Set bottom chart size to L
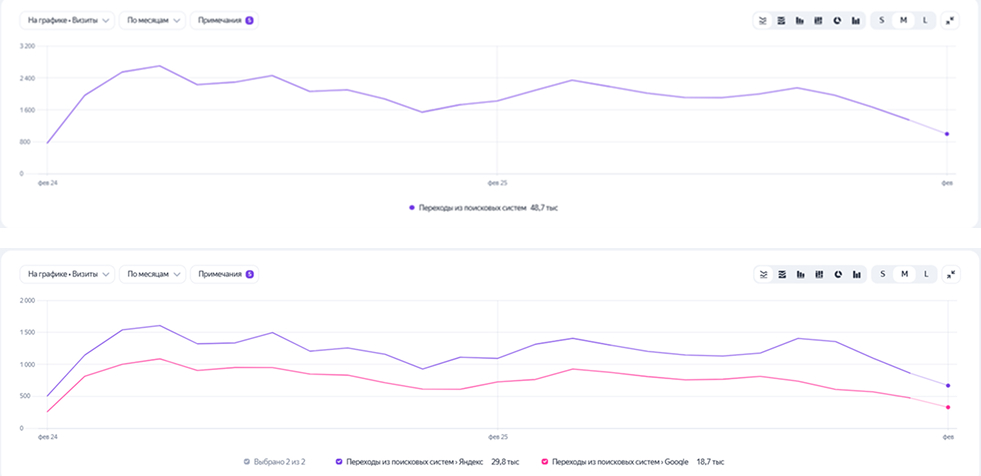 point(925,274)
